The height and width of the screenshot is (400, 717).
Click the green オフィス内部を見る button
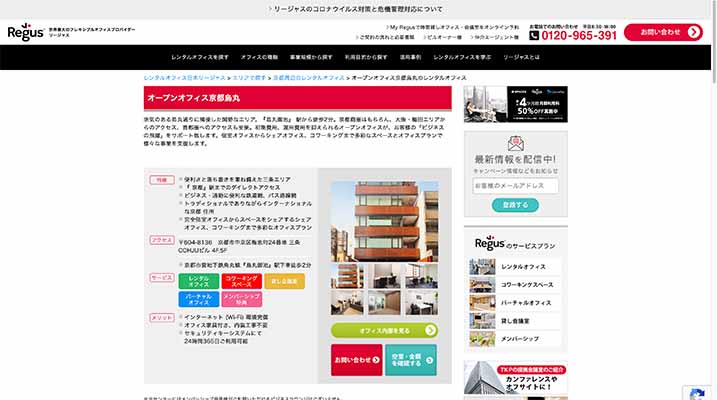[384, 331]
